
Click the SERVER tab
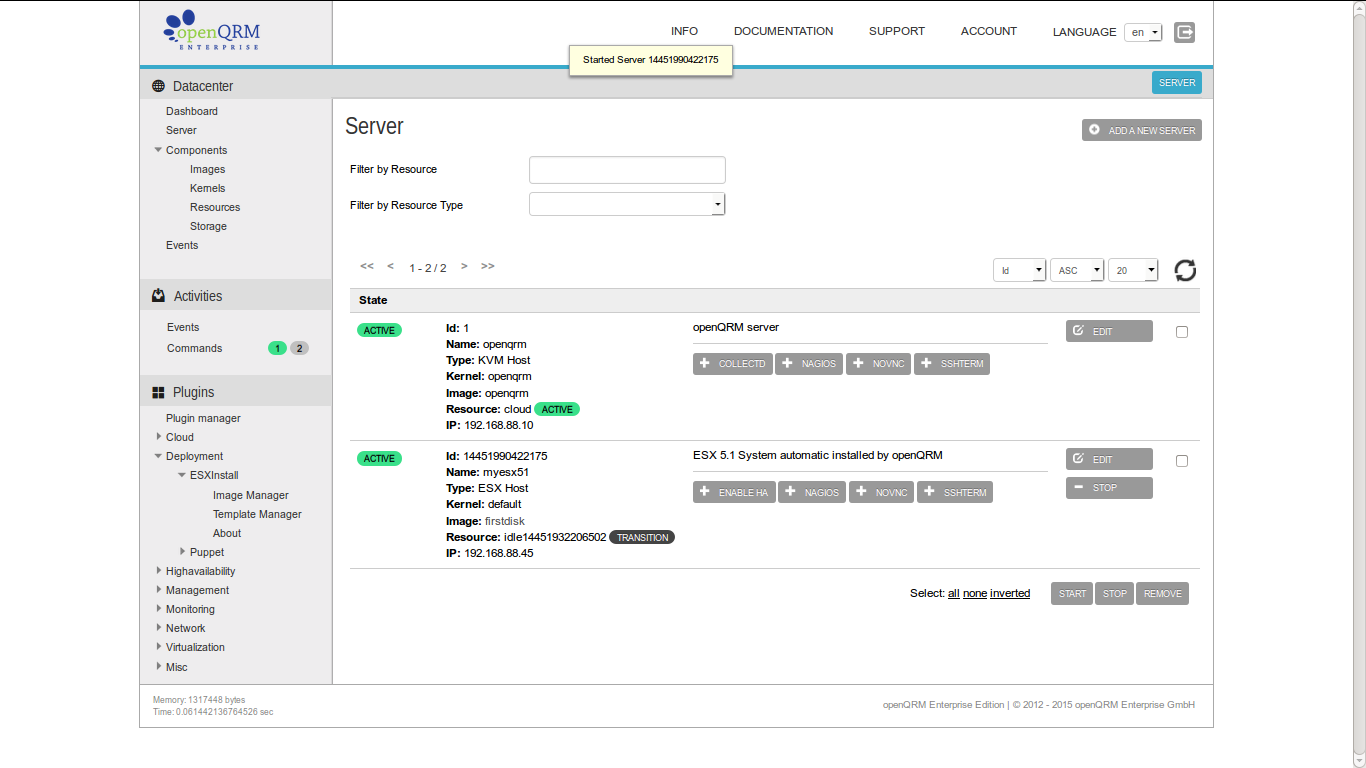tap(1177, 83)
